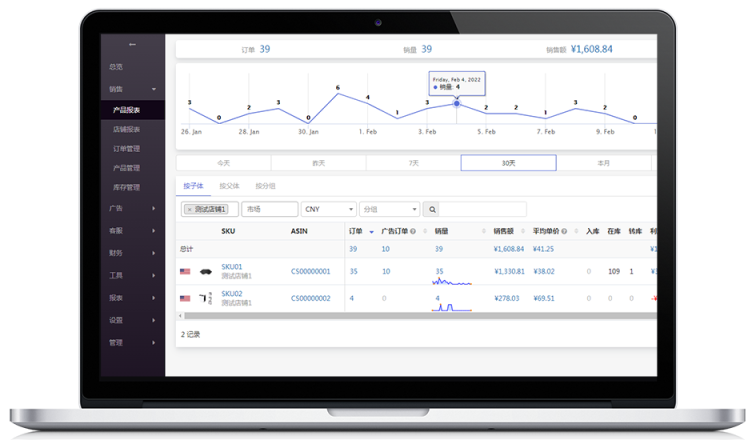Expand the 广告 sidebar menu
Screen dimensions: 748x440
tap(130, 208)
